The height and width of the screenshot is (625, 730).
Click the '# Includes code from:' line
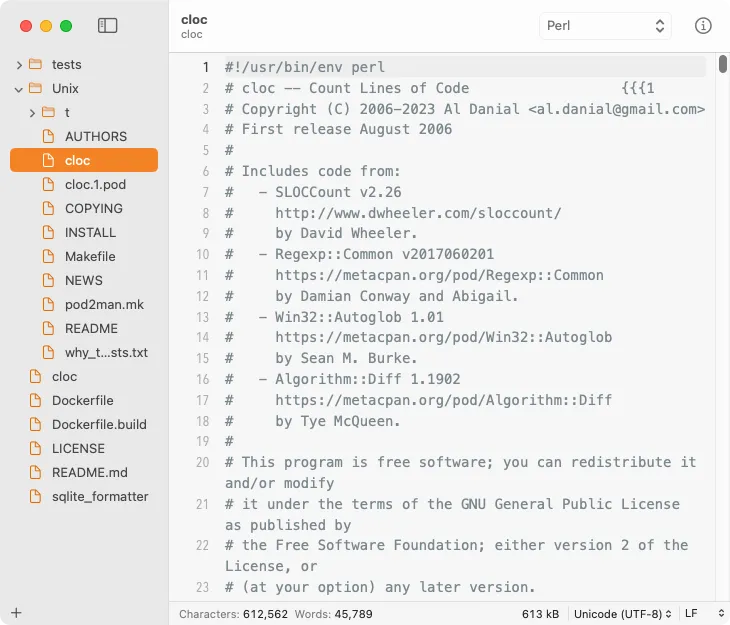(x=312, y=171)
